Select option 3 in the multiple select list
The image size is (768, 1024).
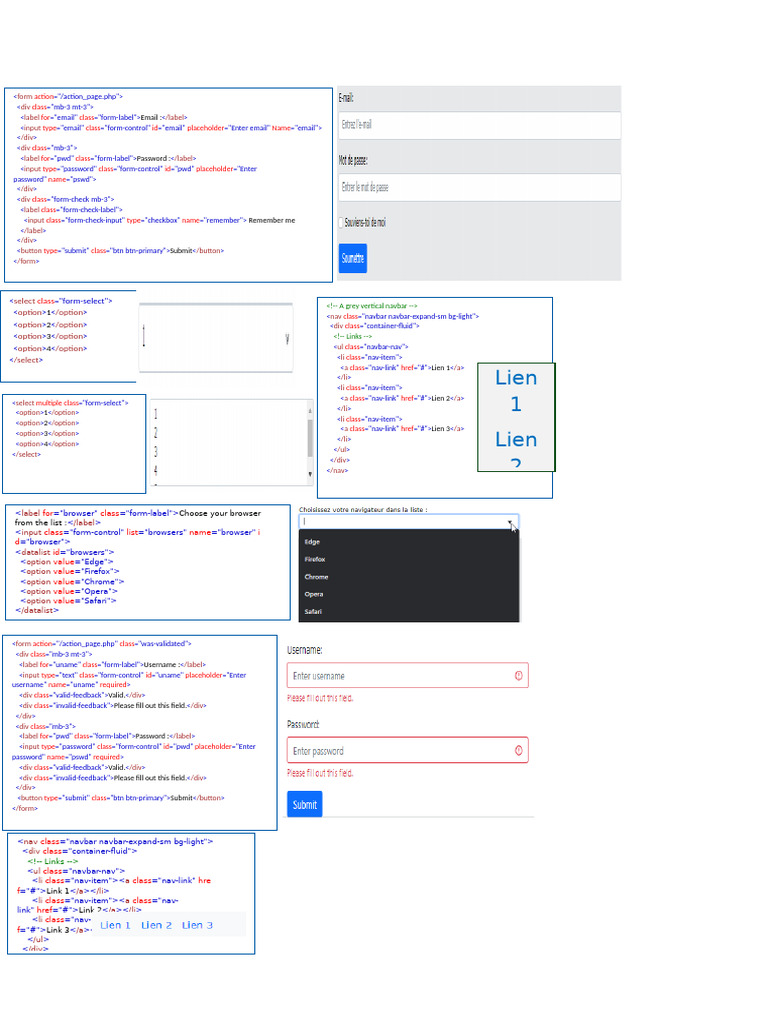point(155,451)
